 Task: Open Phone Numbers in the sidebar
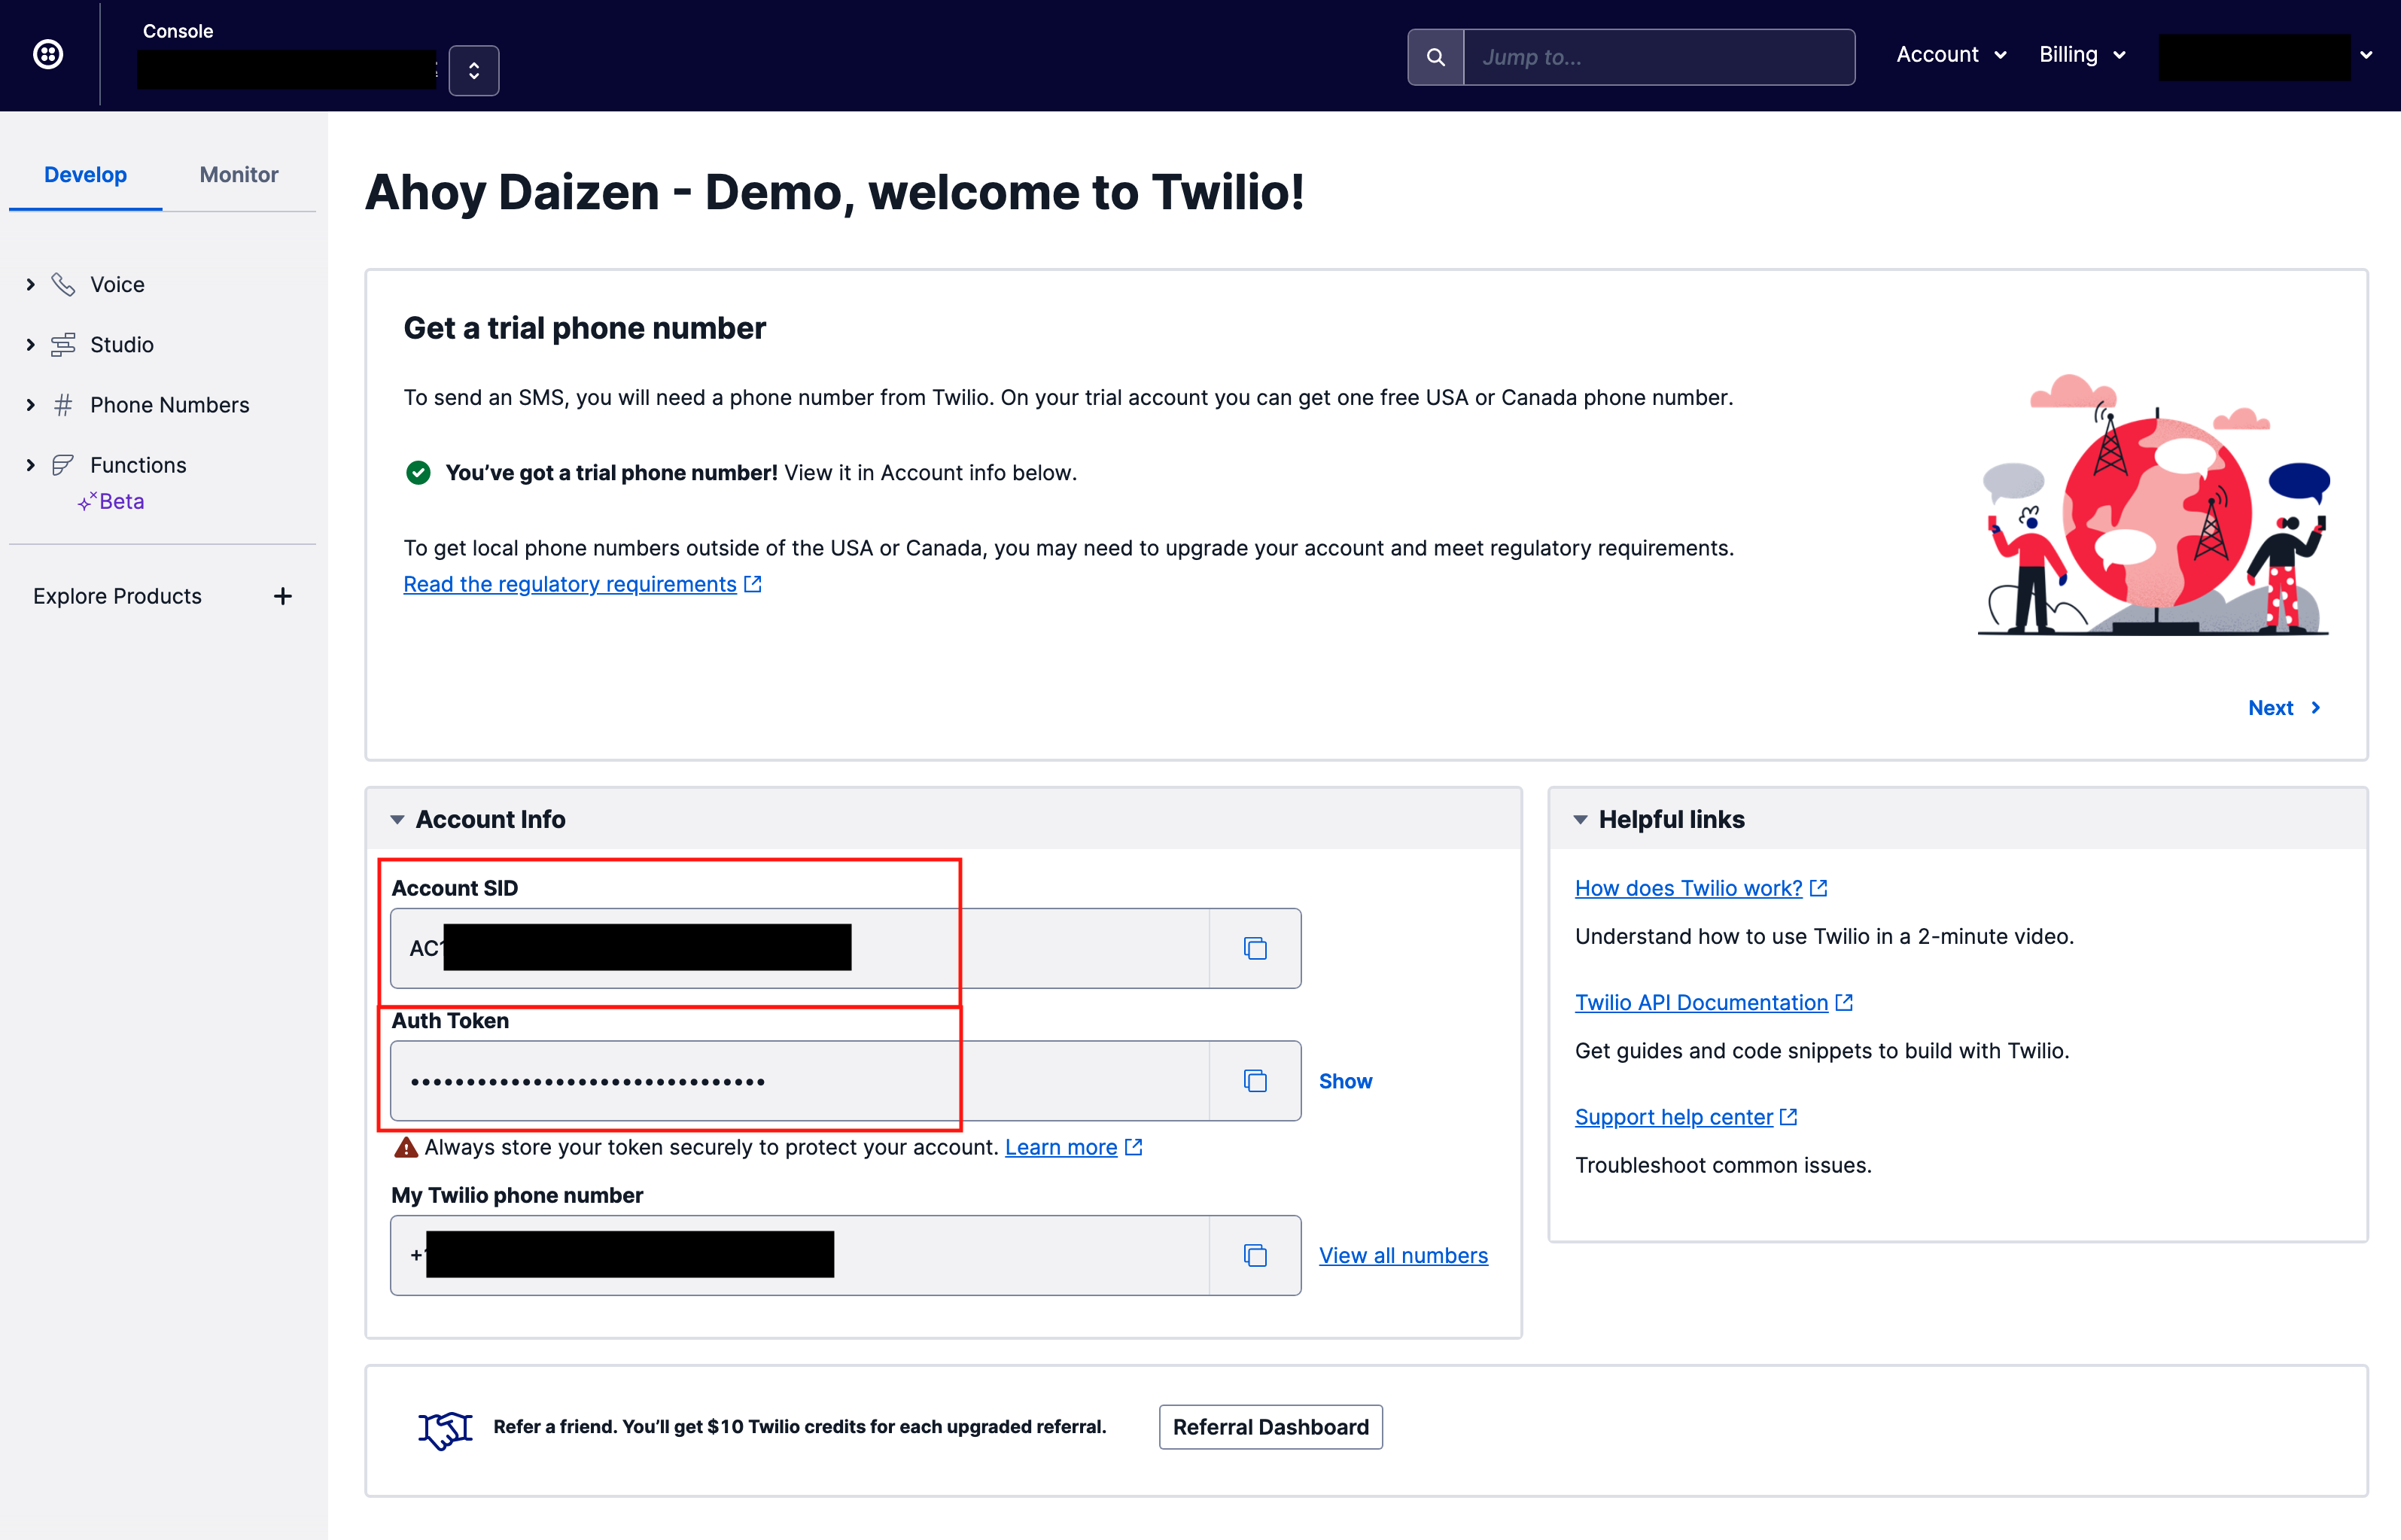[170, 405]
